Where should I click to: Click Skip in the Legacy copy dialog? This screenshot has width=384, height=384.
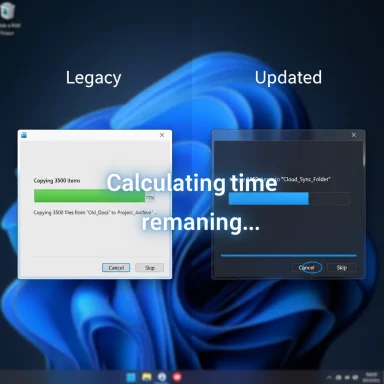pos(150,268)
